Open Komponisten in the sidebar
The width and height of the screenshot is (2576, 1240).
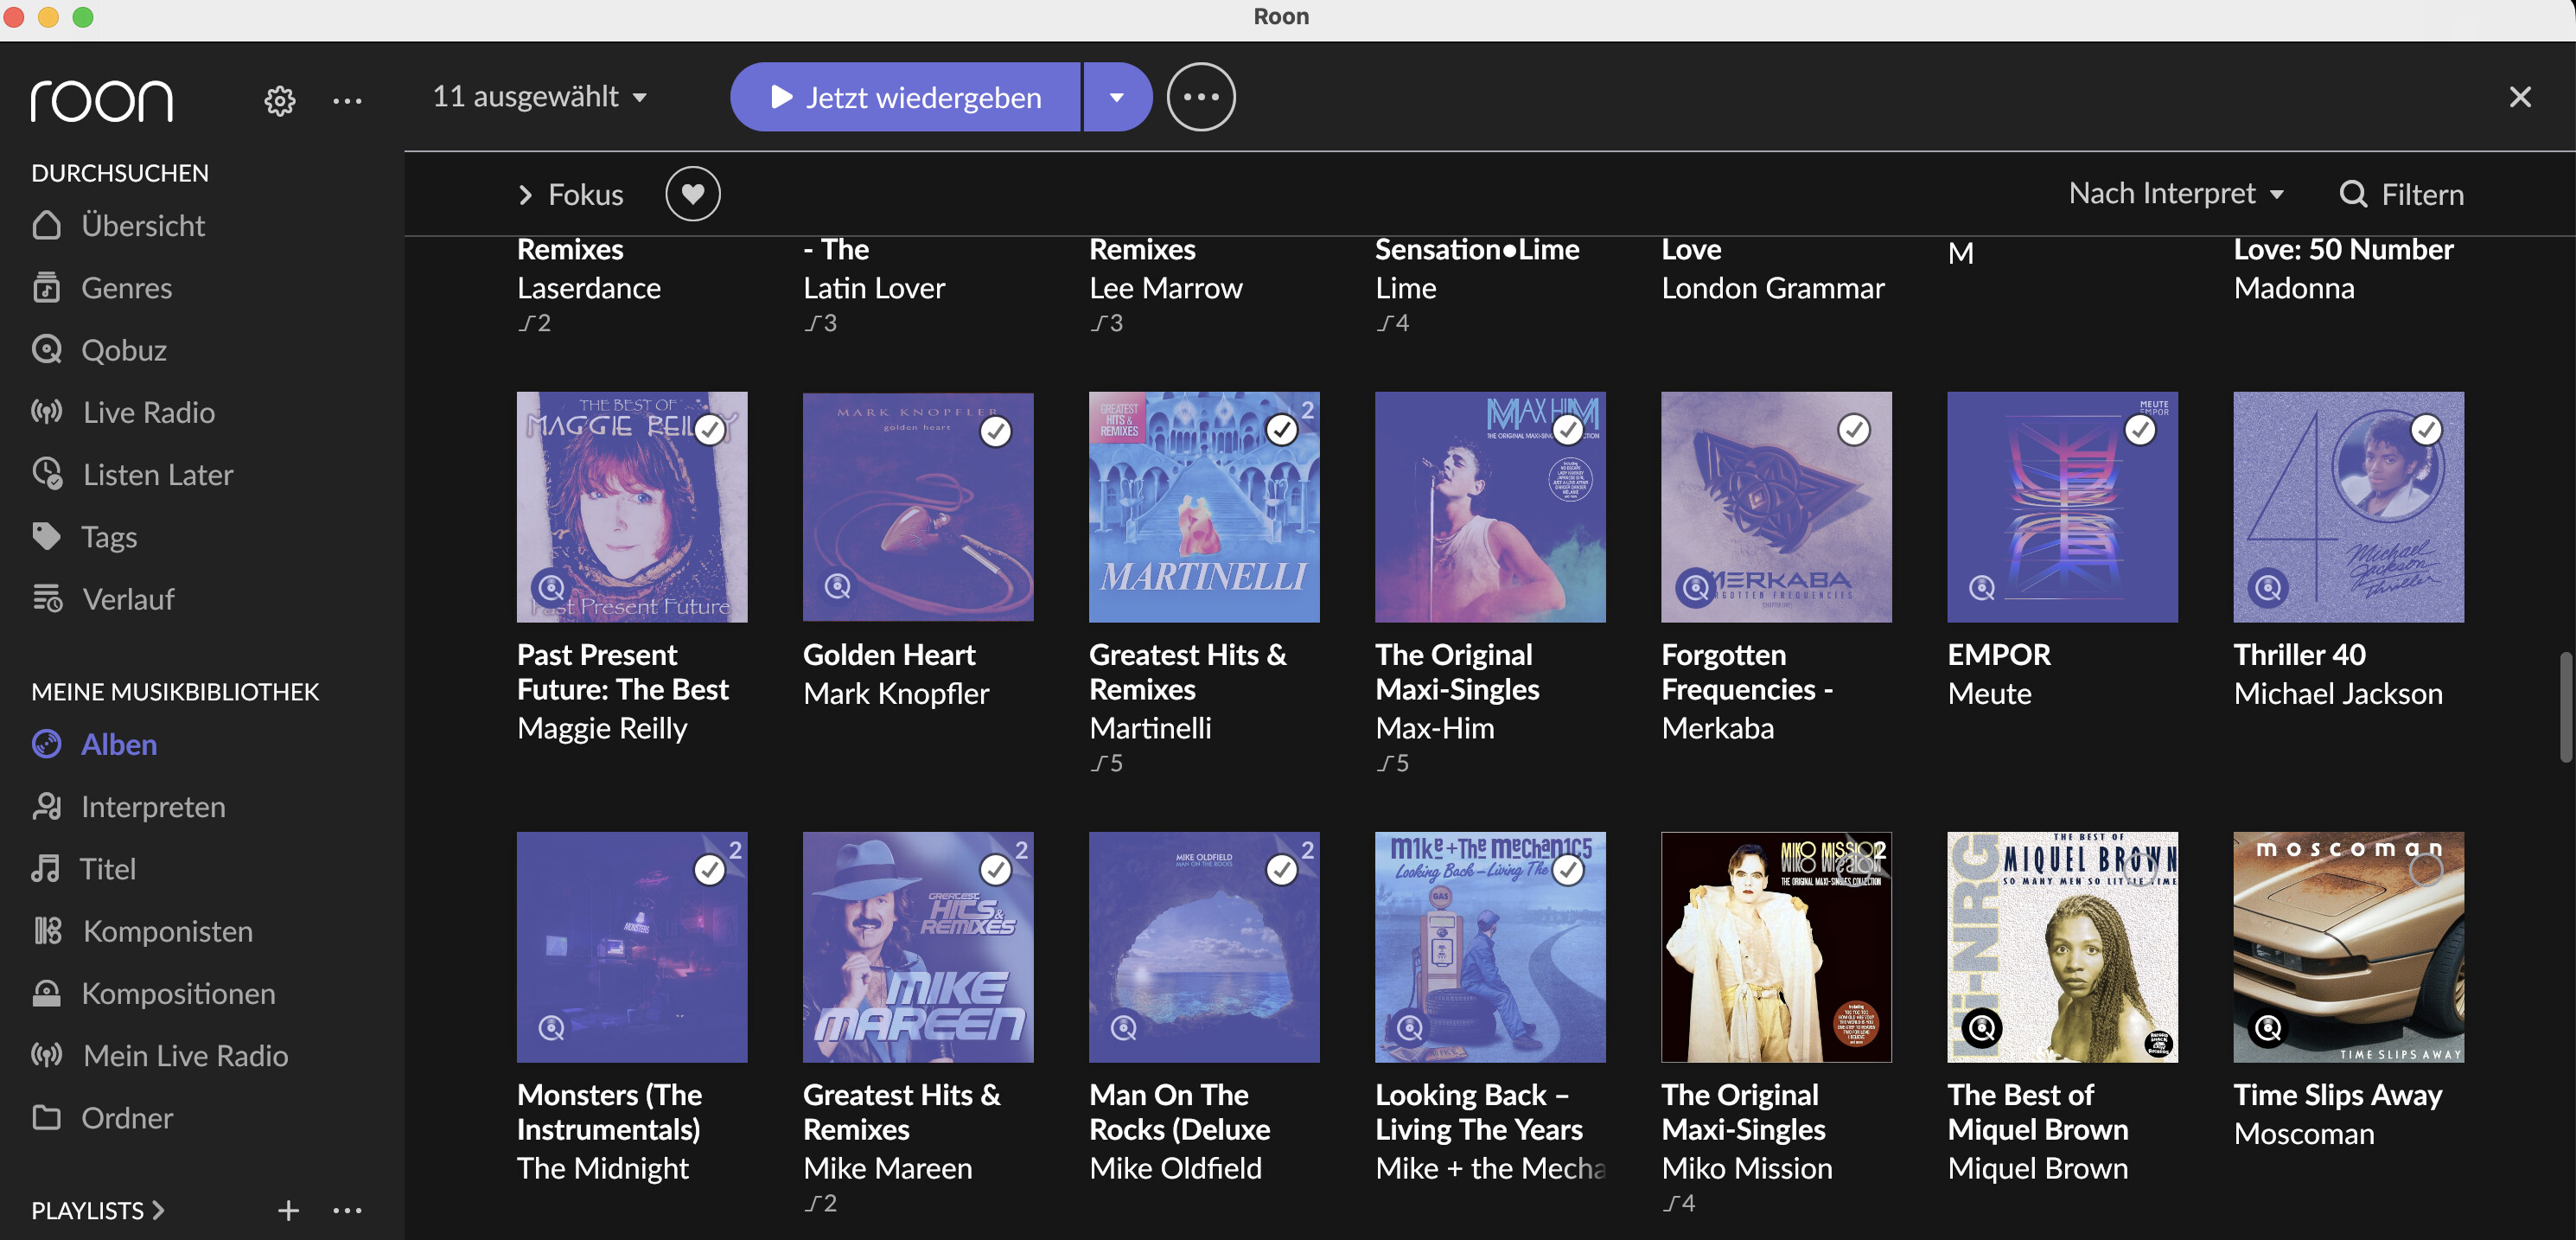click(166, 930)
